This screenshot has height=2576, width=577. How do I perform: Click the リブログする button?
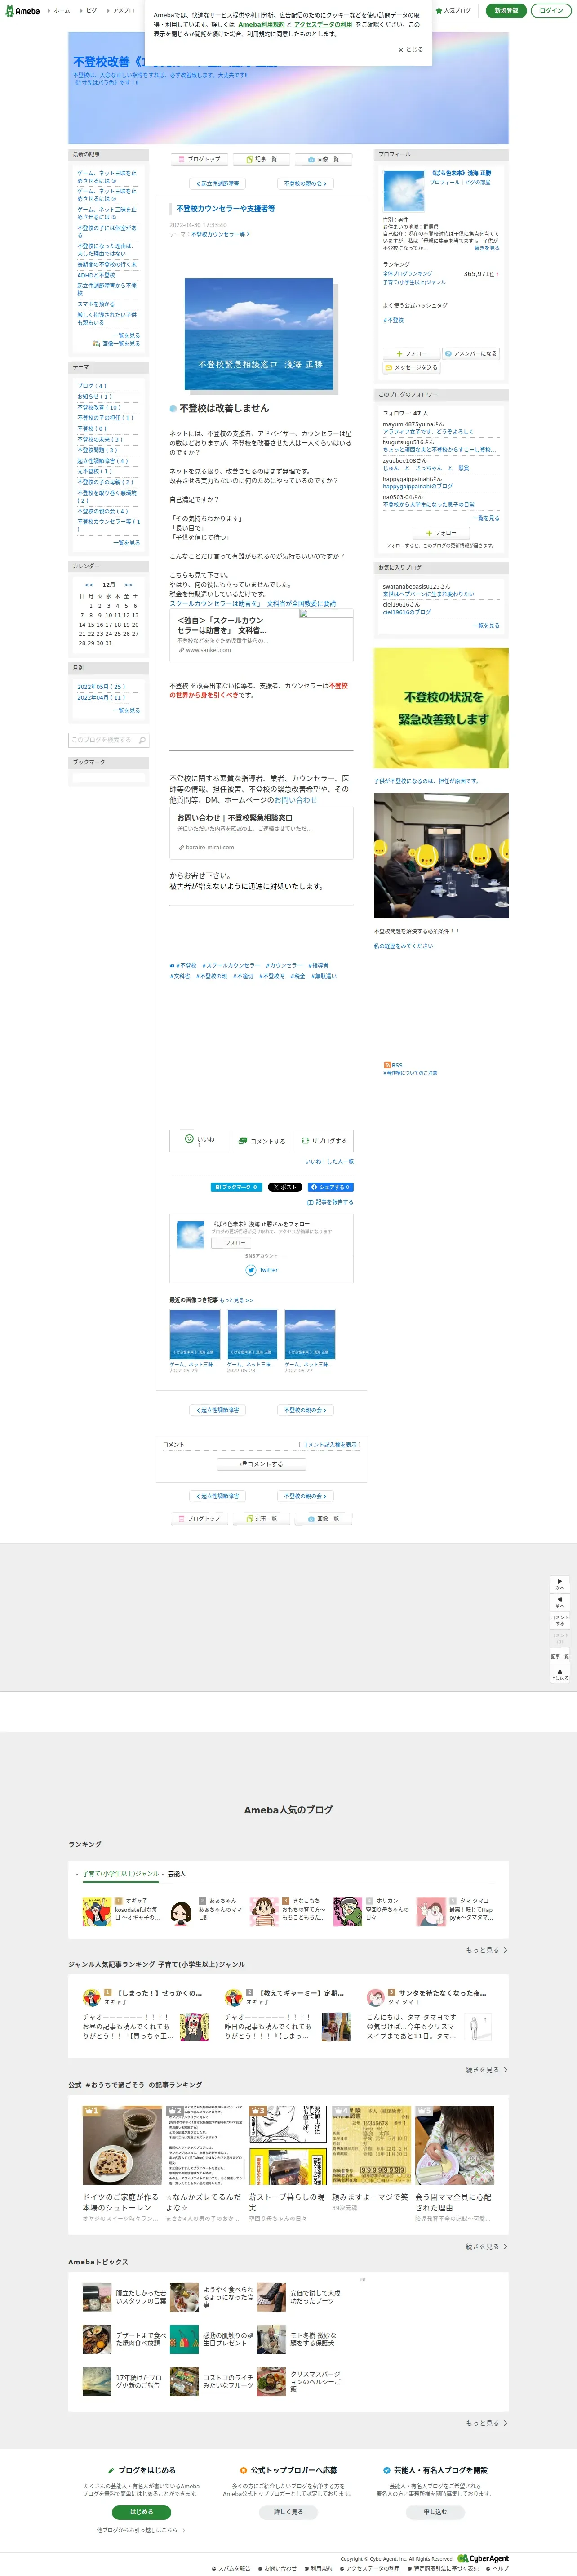pos(324,1141)
